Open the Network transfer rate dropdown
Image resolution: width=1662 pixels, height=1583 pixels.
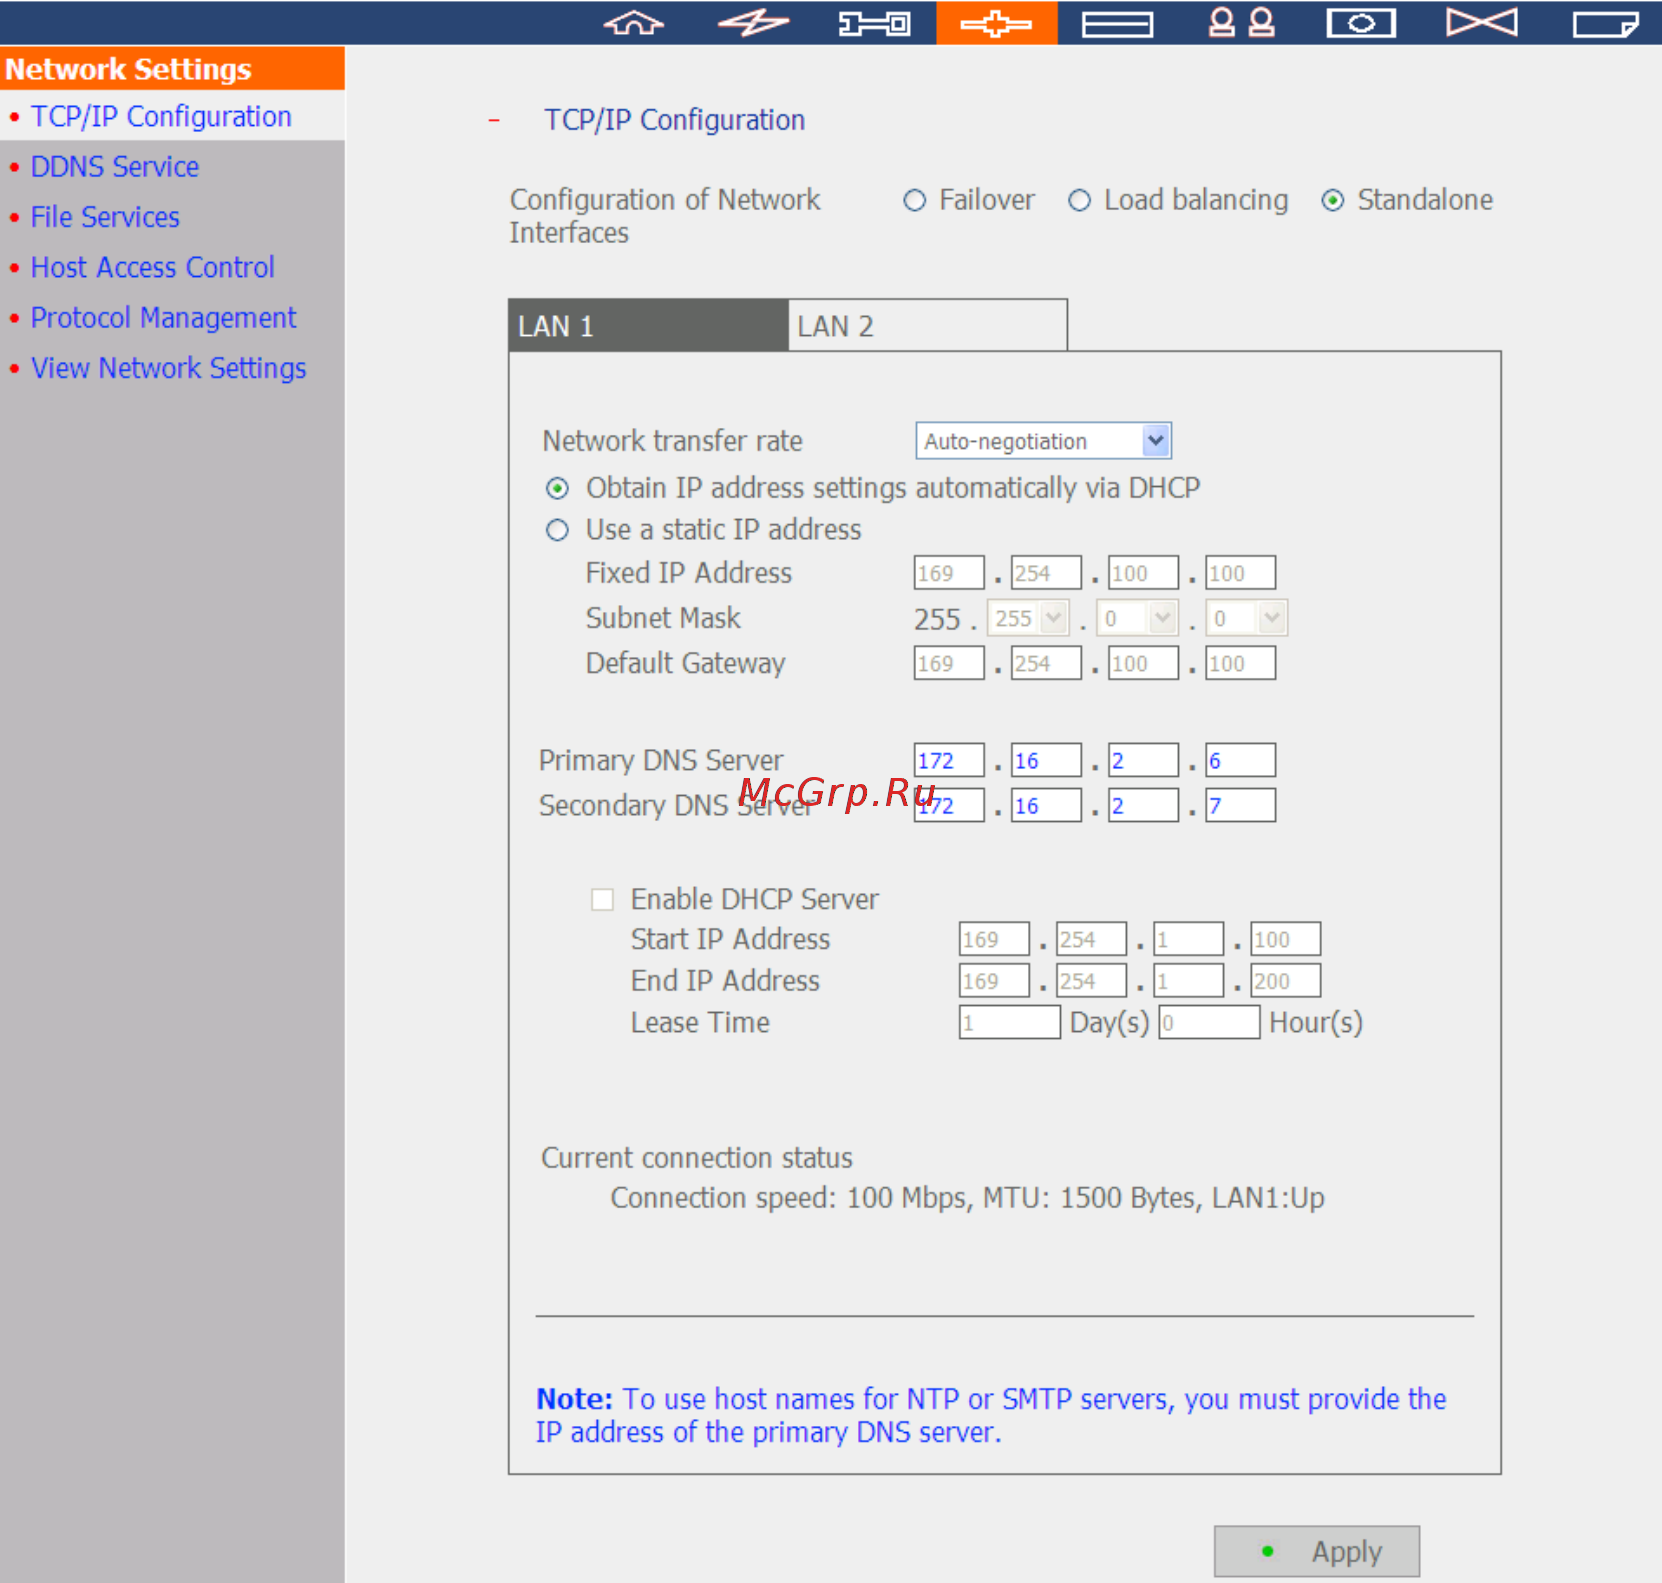1043,441
